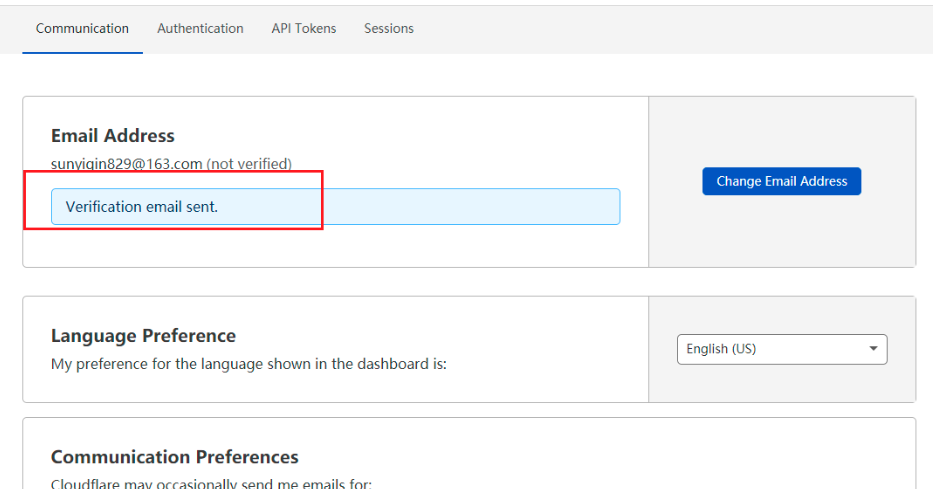
Task: Click the '(not verified)' status text
Action: 249,163
